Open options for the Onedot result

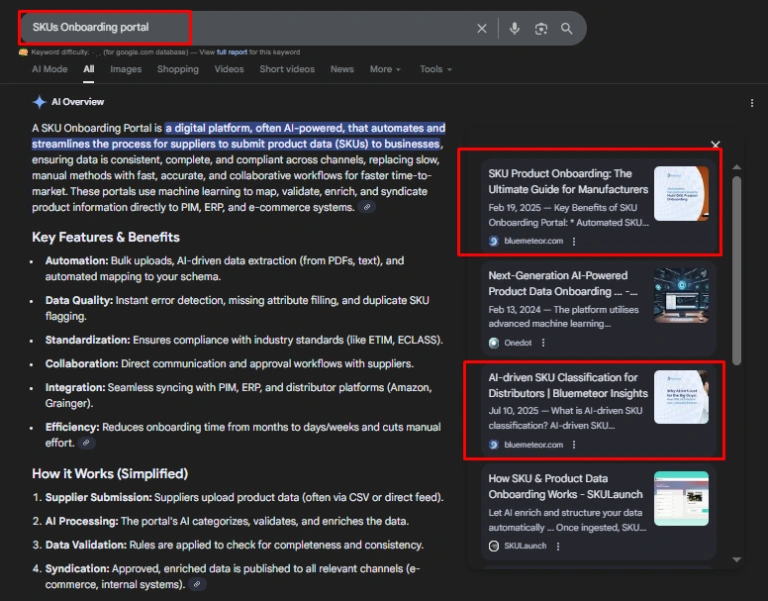[543, 342]
